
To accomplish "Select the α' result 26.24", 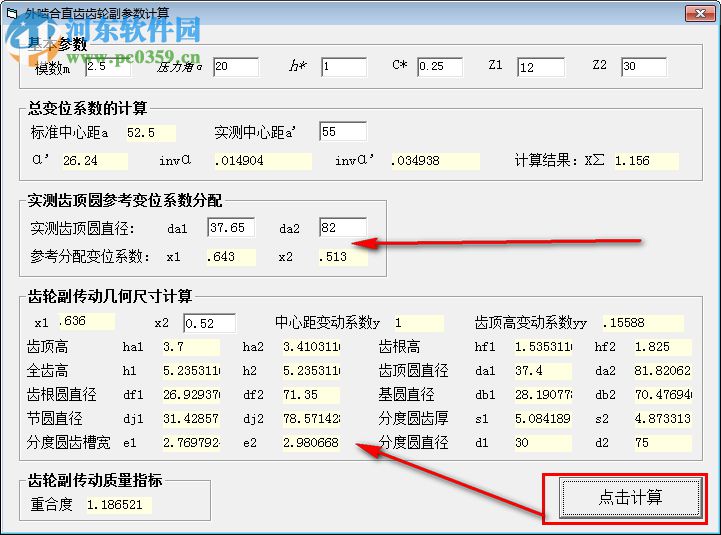I will coord(95,161).
